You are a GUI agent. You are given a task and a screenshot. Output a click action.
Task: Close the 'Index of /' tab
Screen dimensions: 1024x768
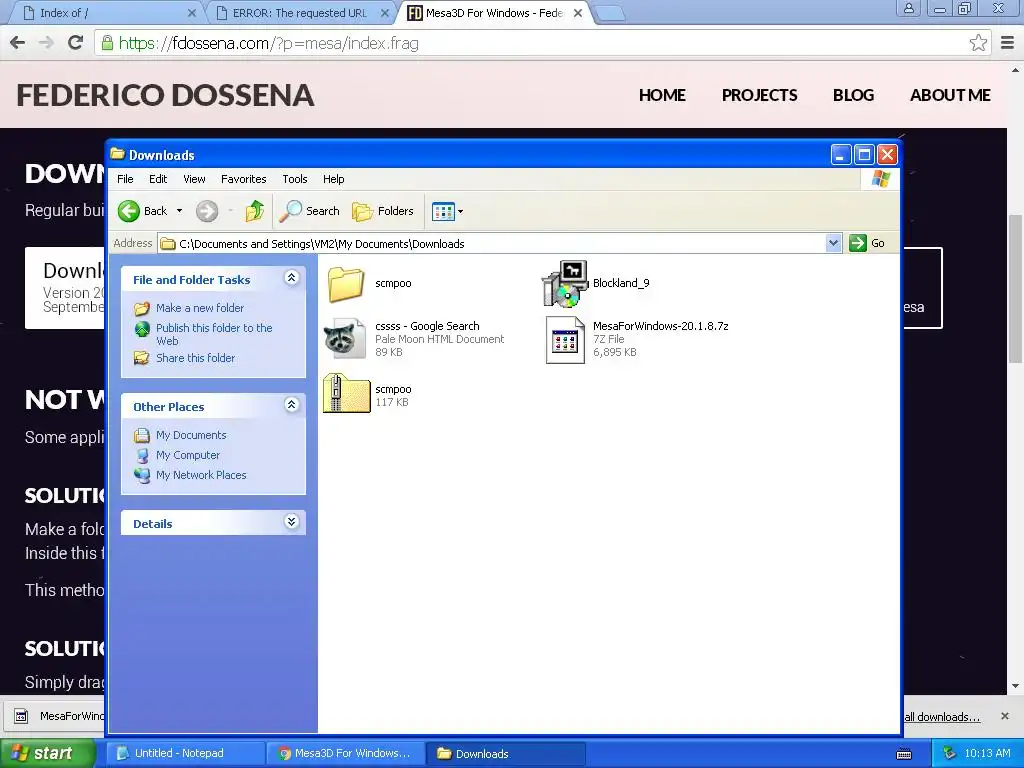[x=191, y=13]
